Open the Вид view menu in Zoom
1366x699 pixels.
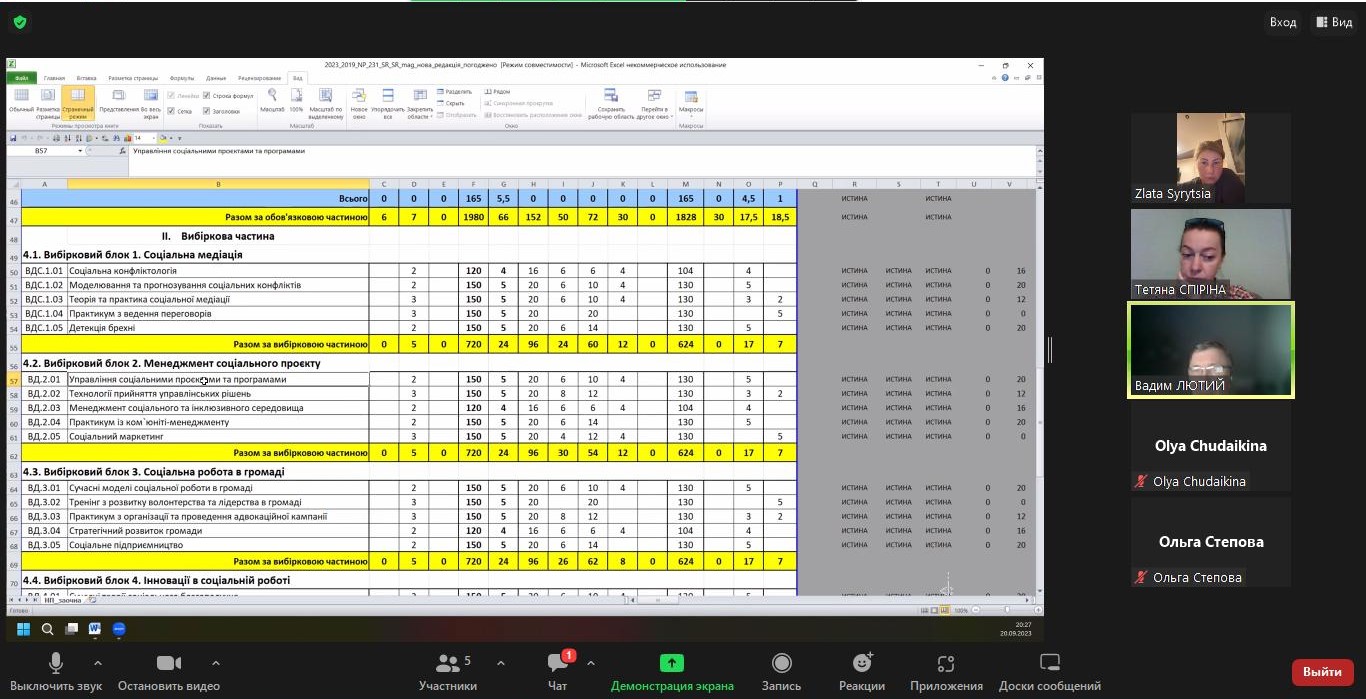pyautogui.click(x=1334, y=22)
